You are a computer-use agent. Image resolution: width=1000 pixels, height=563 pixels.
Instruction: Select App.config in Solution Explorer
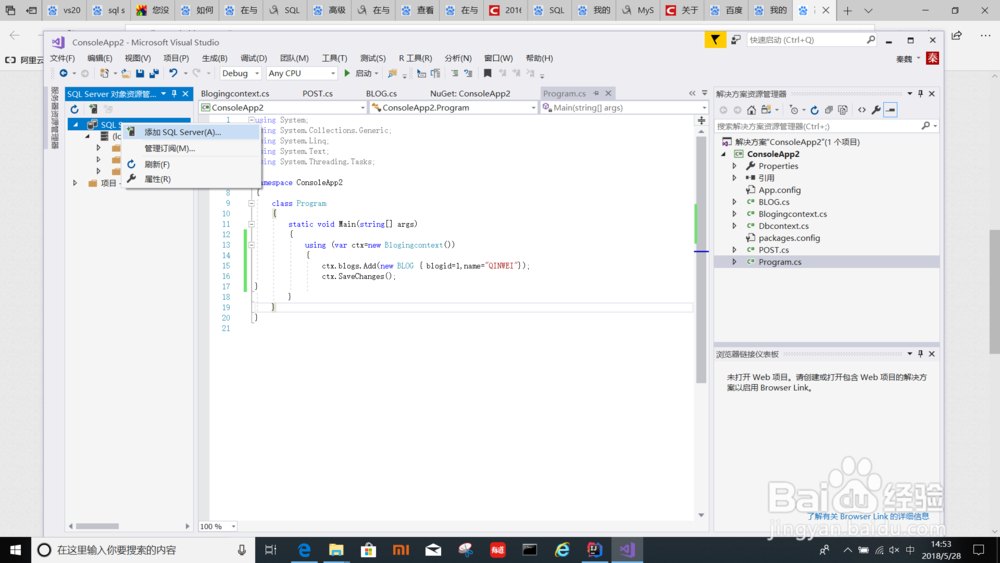click(x=779, y=190)
